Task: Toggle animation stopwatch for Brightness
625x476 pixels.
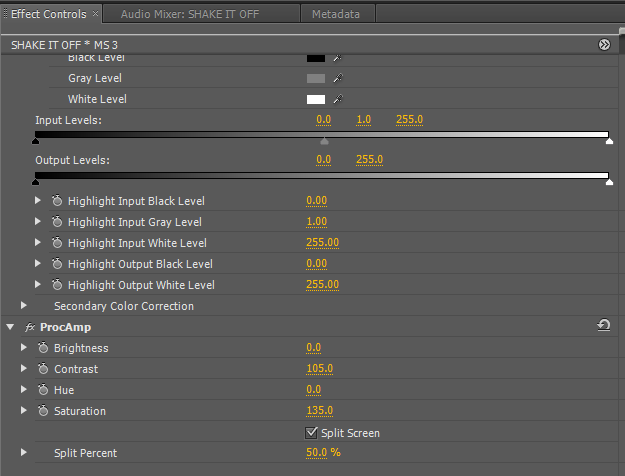Action: pos(43,348)
